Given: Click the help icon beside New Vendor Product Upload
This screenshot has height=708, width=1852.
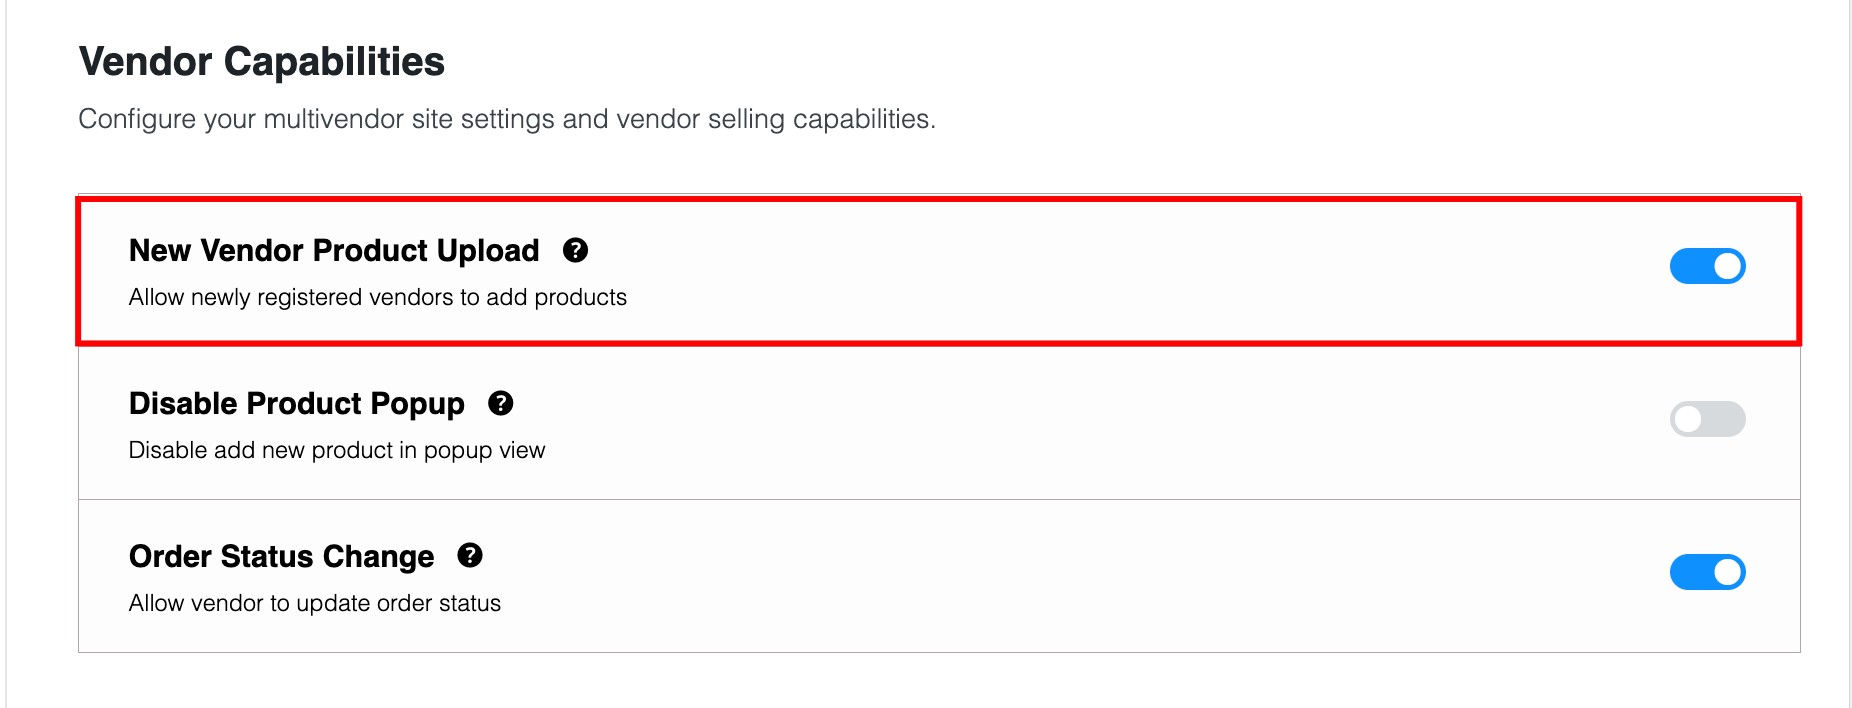Looking at the screenshot, I should (x=575, y=252).
